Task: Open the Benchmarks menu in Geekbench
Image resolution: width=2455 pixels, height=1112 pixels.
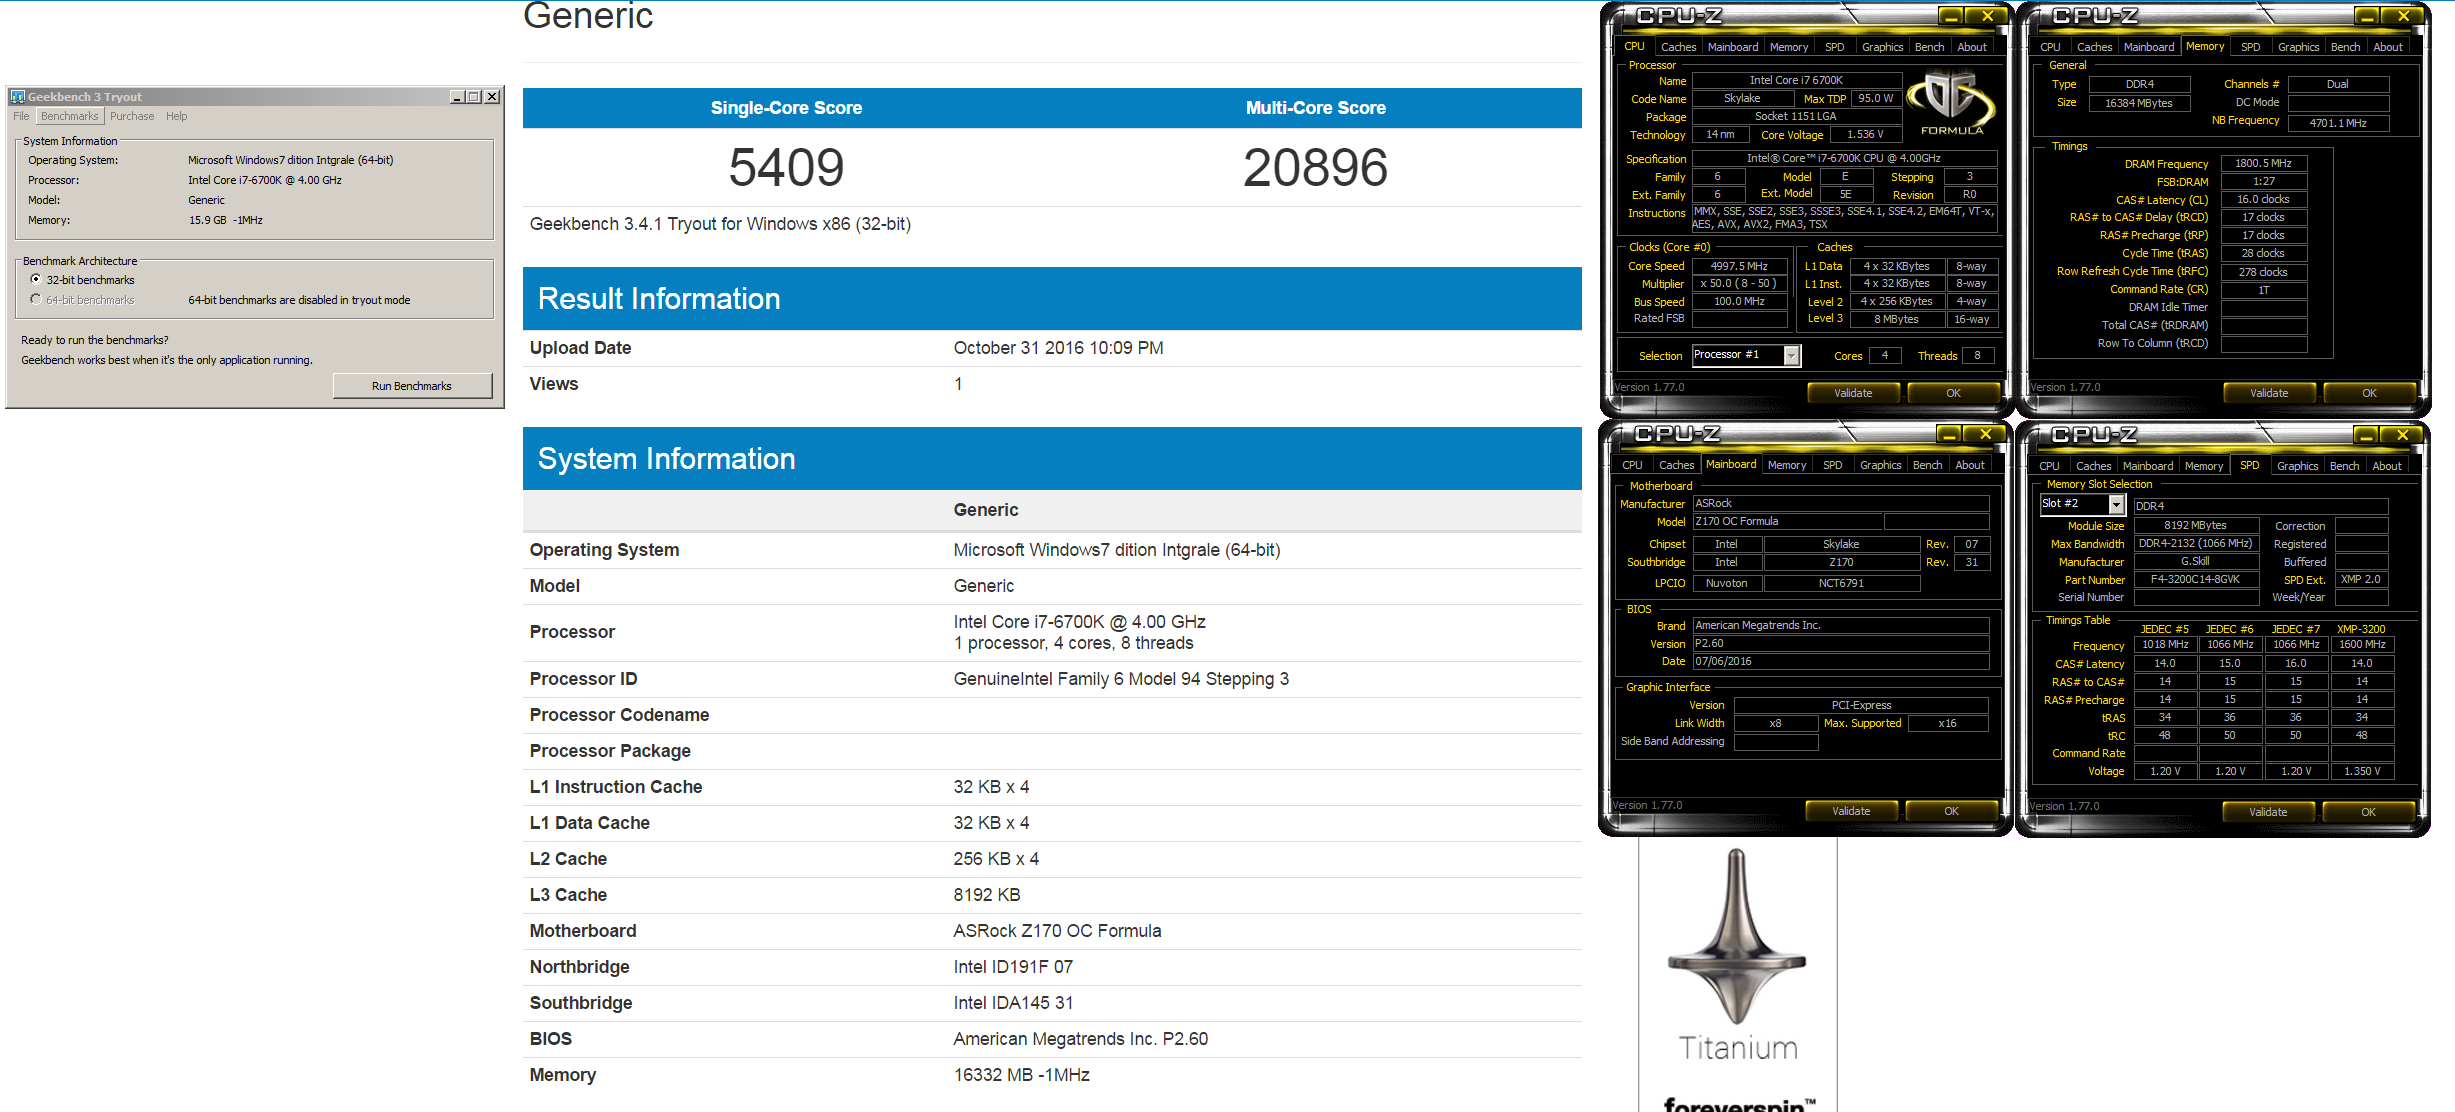Action: coord(70,116)
